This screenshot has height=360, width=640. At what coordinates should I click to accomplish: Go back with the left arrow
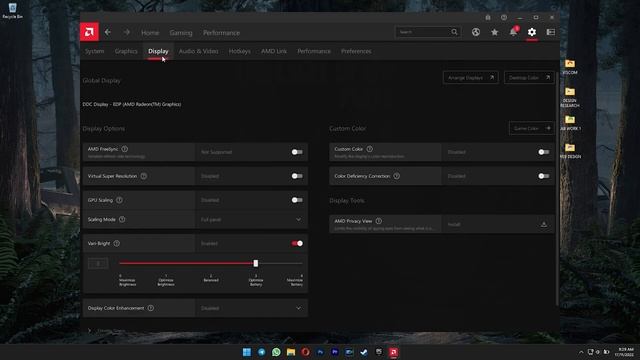pyautogui.click(x=108, y=32)
